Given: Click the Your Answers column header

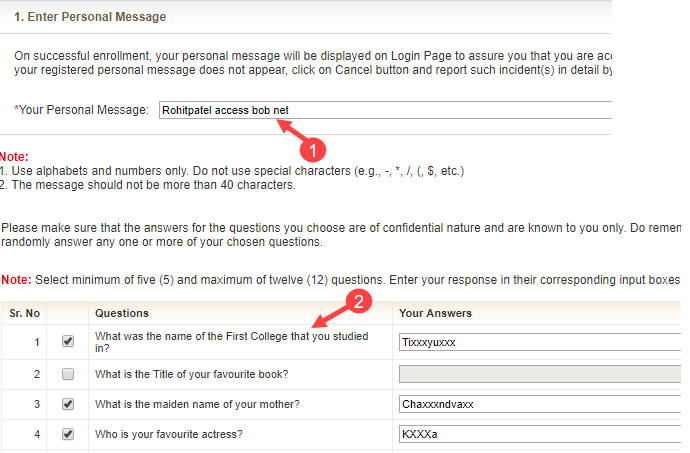Looking at the screenshot, I should click(x=435, y=313).
